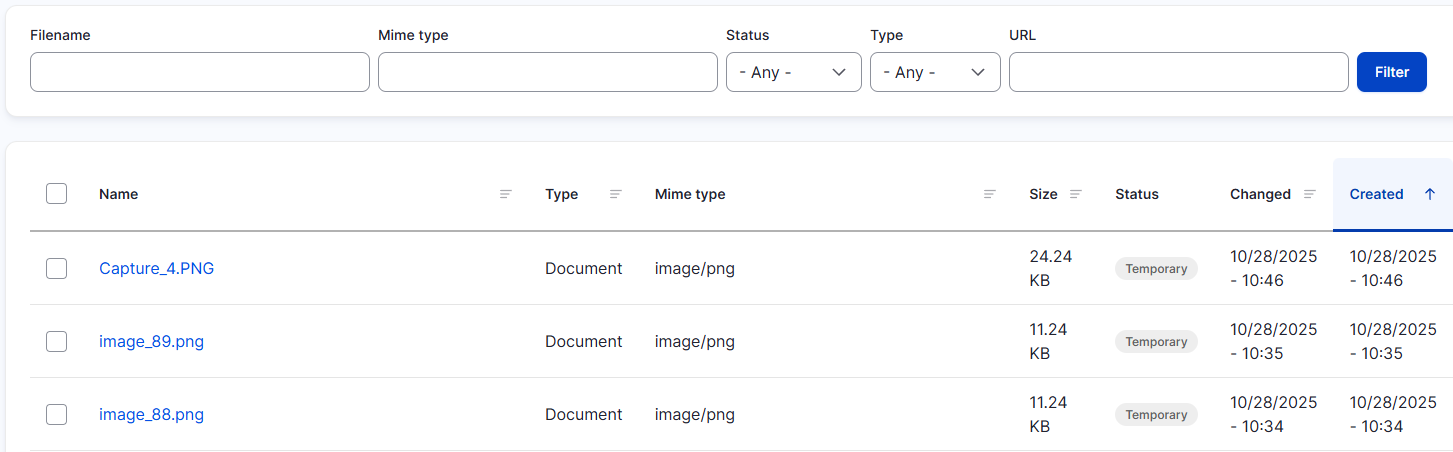Open the Capture_4.PNG file link
Screen dimensions: 1453x452
pyautogui.click(x=156, y=268)
